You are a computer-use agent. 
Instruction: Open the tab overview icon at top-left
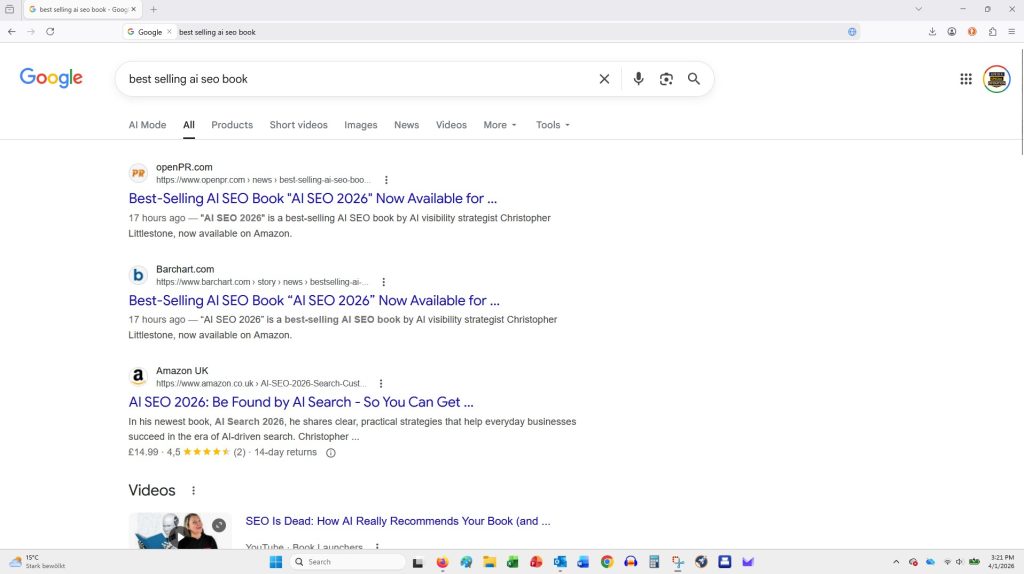click(x=9, y=9)
